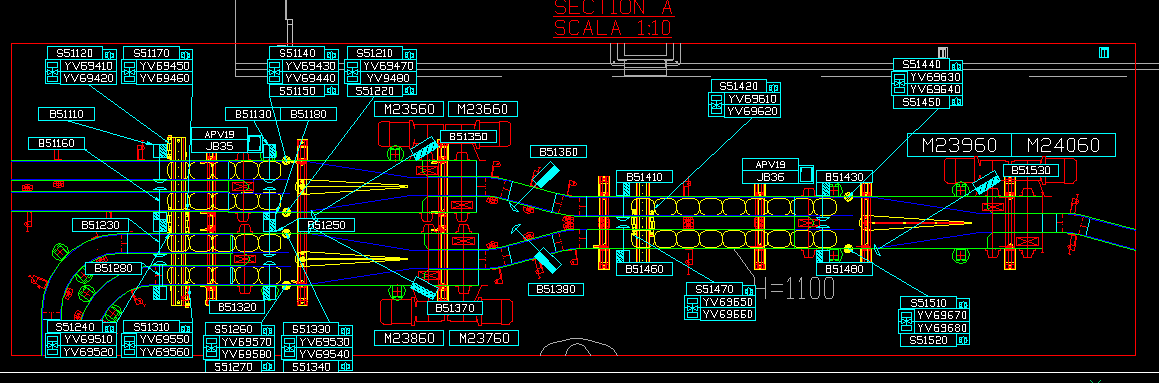The height and width of the screenshot is (383, 1159).
Task: Select the junction box symbol beside JB35
Action: (x=255, y=143)
